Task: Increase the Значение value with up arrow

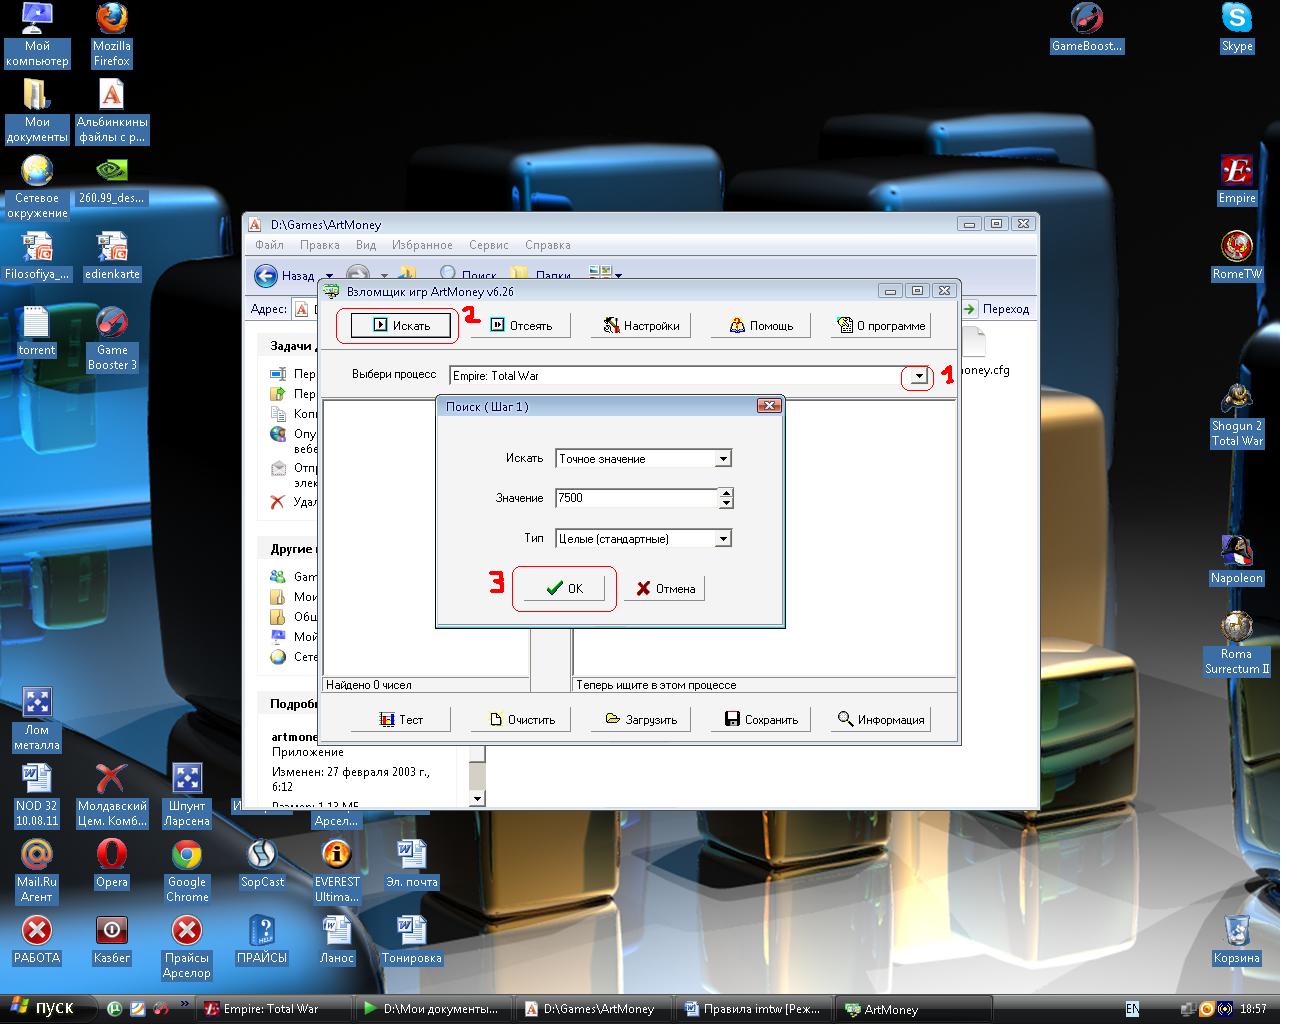Action: point(726,493)
